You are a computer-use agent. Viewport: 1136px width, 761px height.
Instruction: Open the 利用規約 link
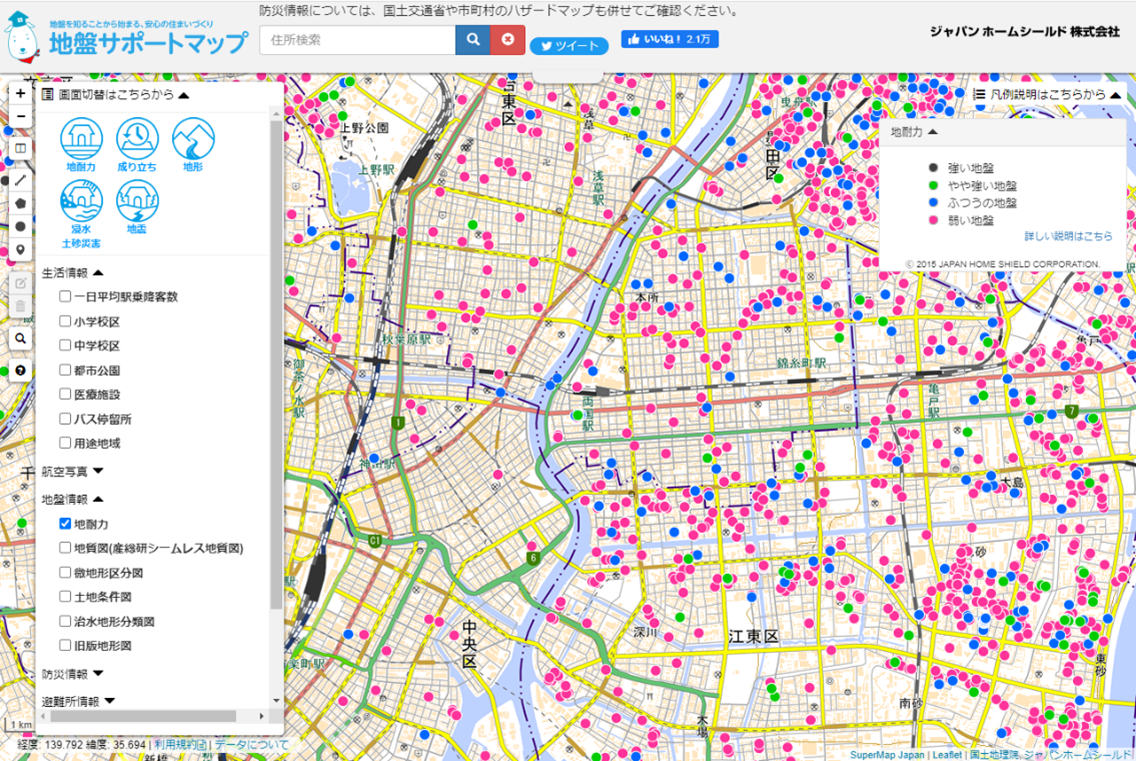tap(180, 744)
